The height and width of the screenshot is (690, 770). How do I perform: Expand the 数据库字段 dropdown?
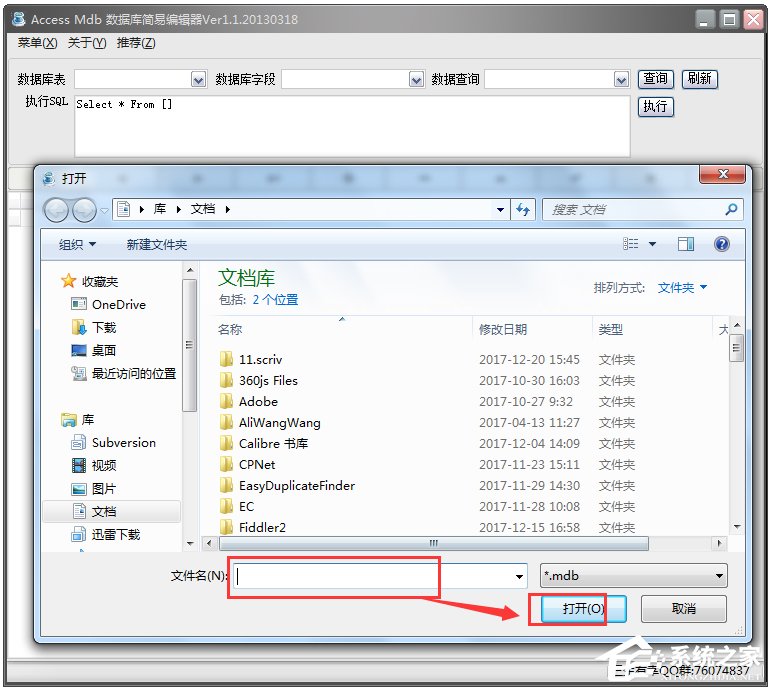pos(416,79)
